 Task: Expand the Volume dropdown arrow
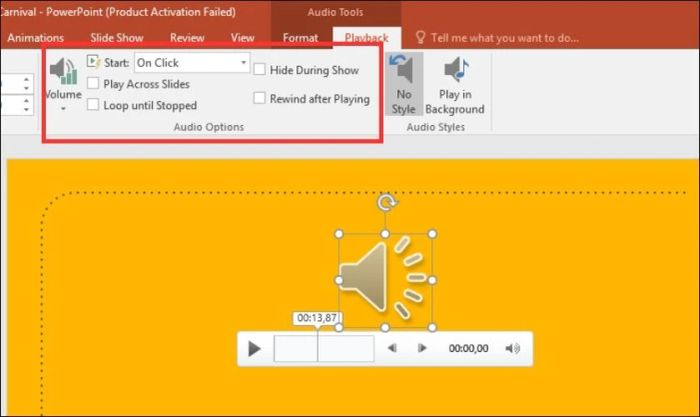click(62, 108)
